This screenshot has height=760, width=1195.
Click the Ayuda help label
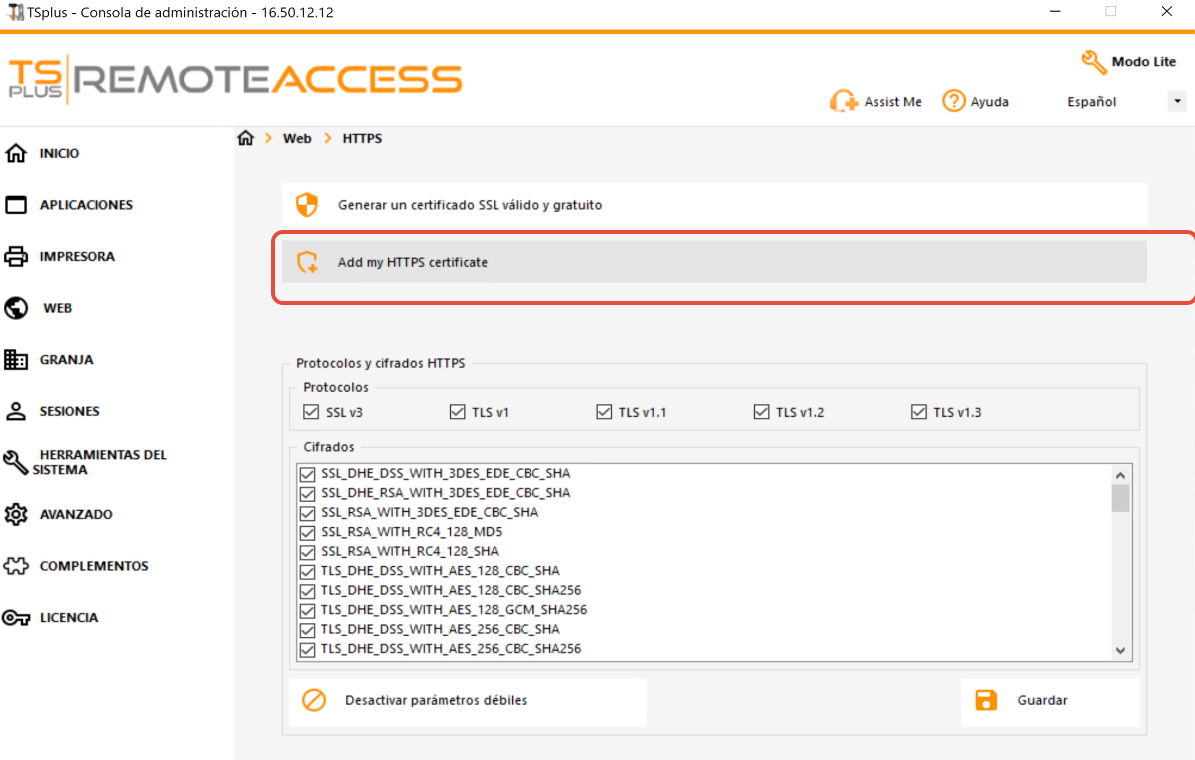point(989,101)
